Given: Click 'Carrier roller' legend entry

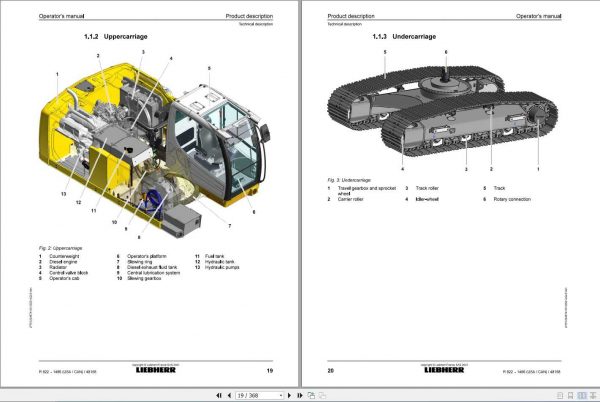Looking at the screenshot, I should [x=351, y=199].
